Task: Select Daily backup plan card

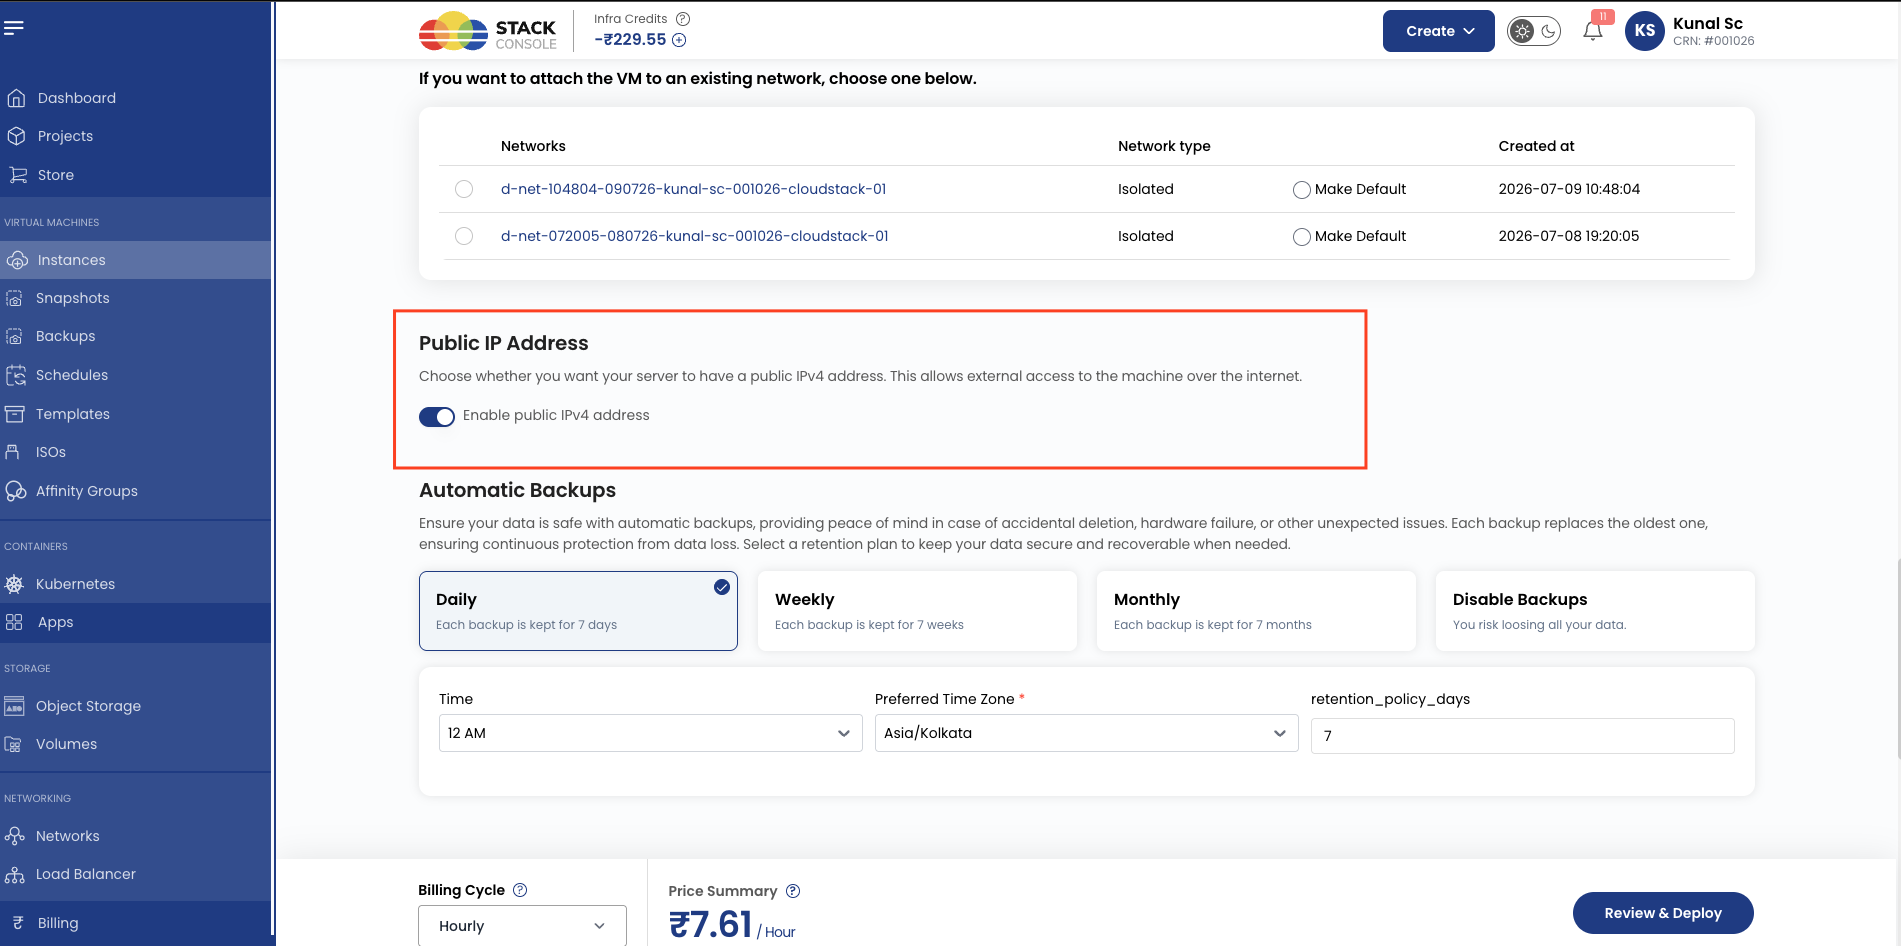Action: (578, 611)
